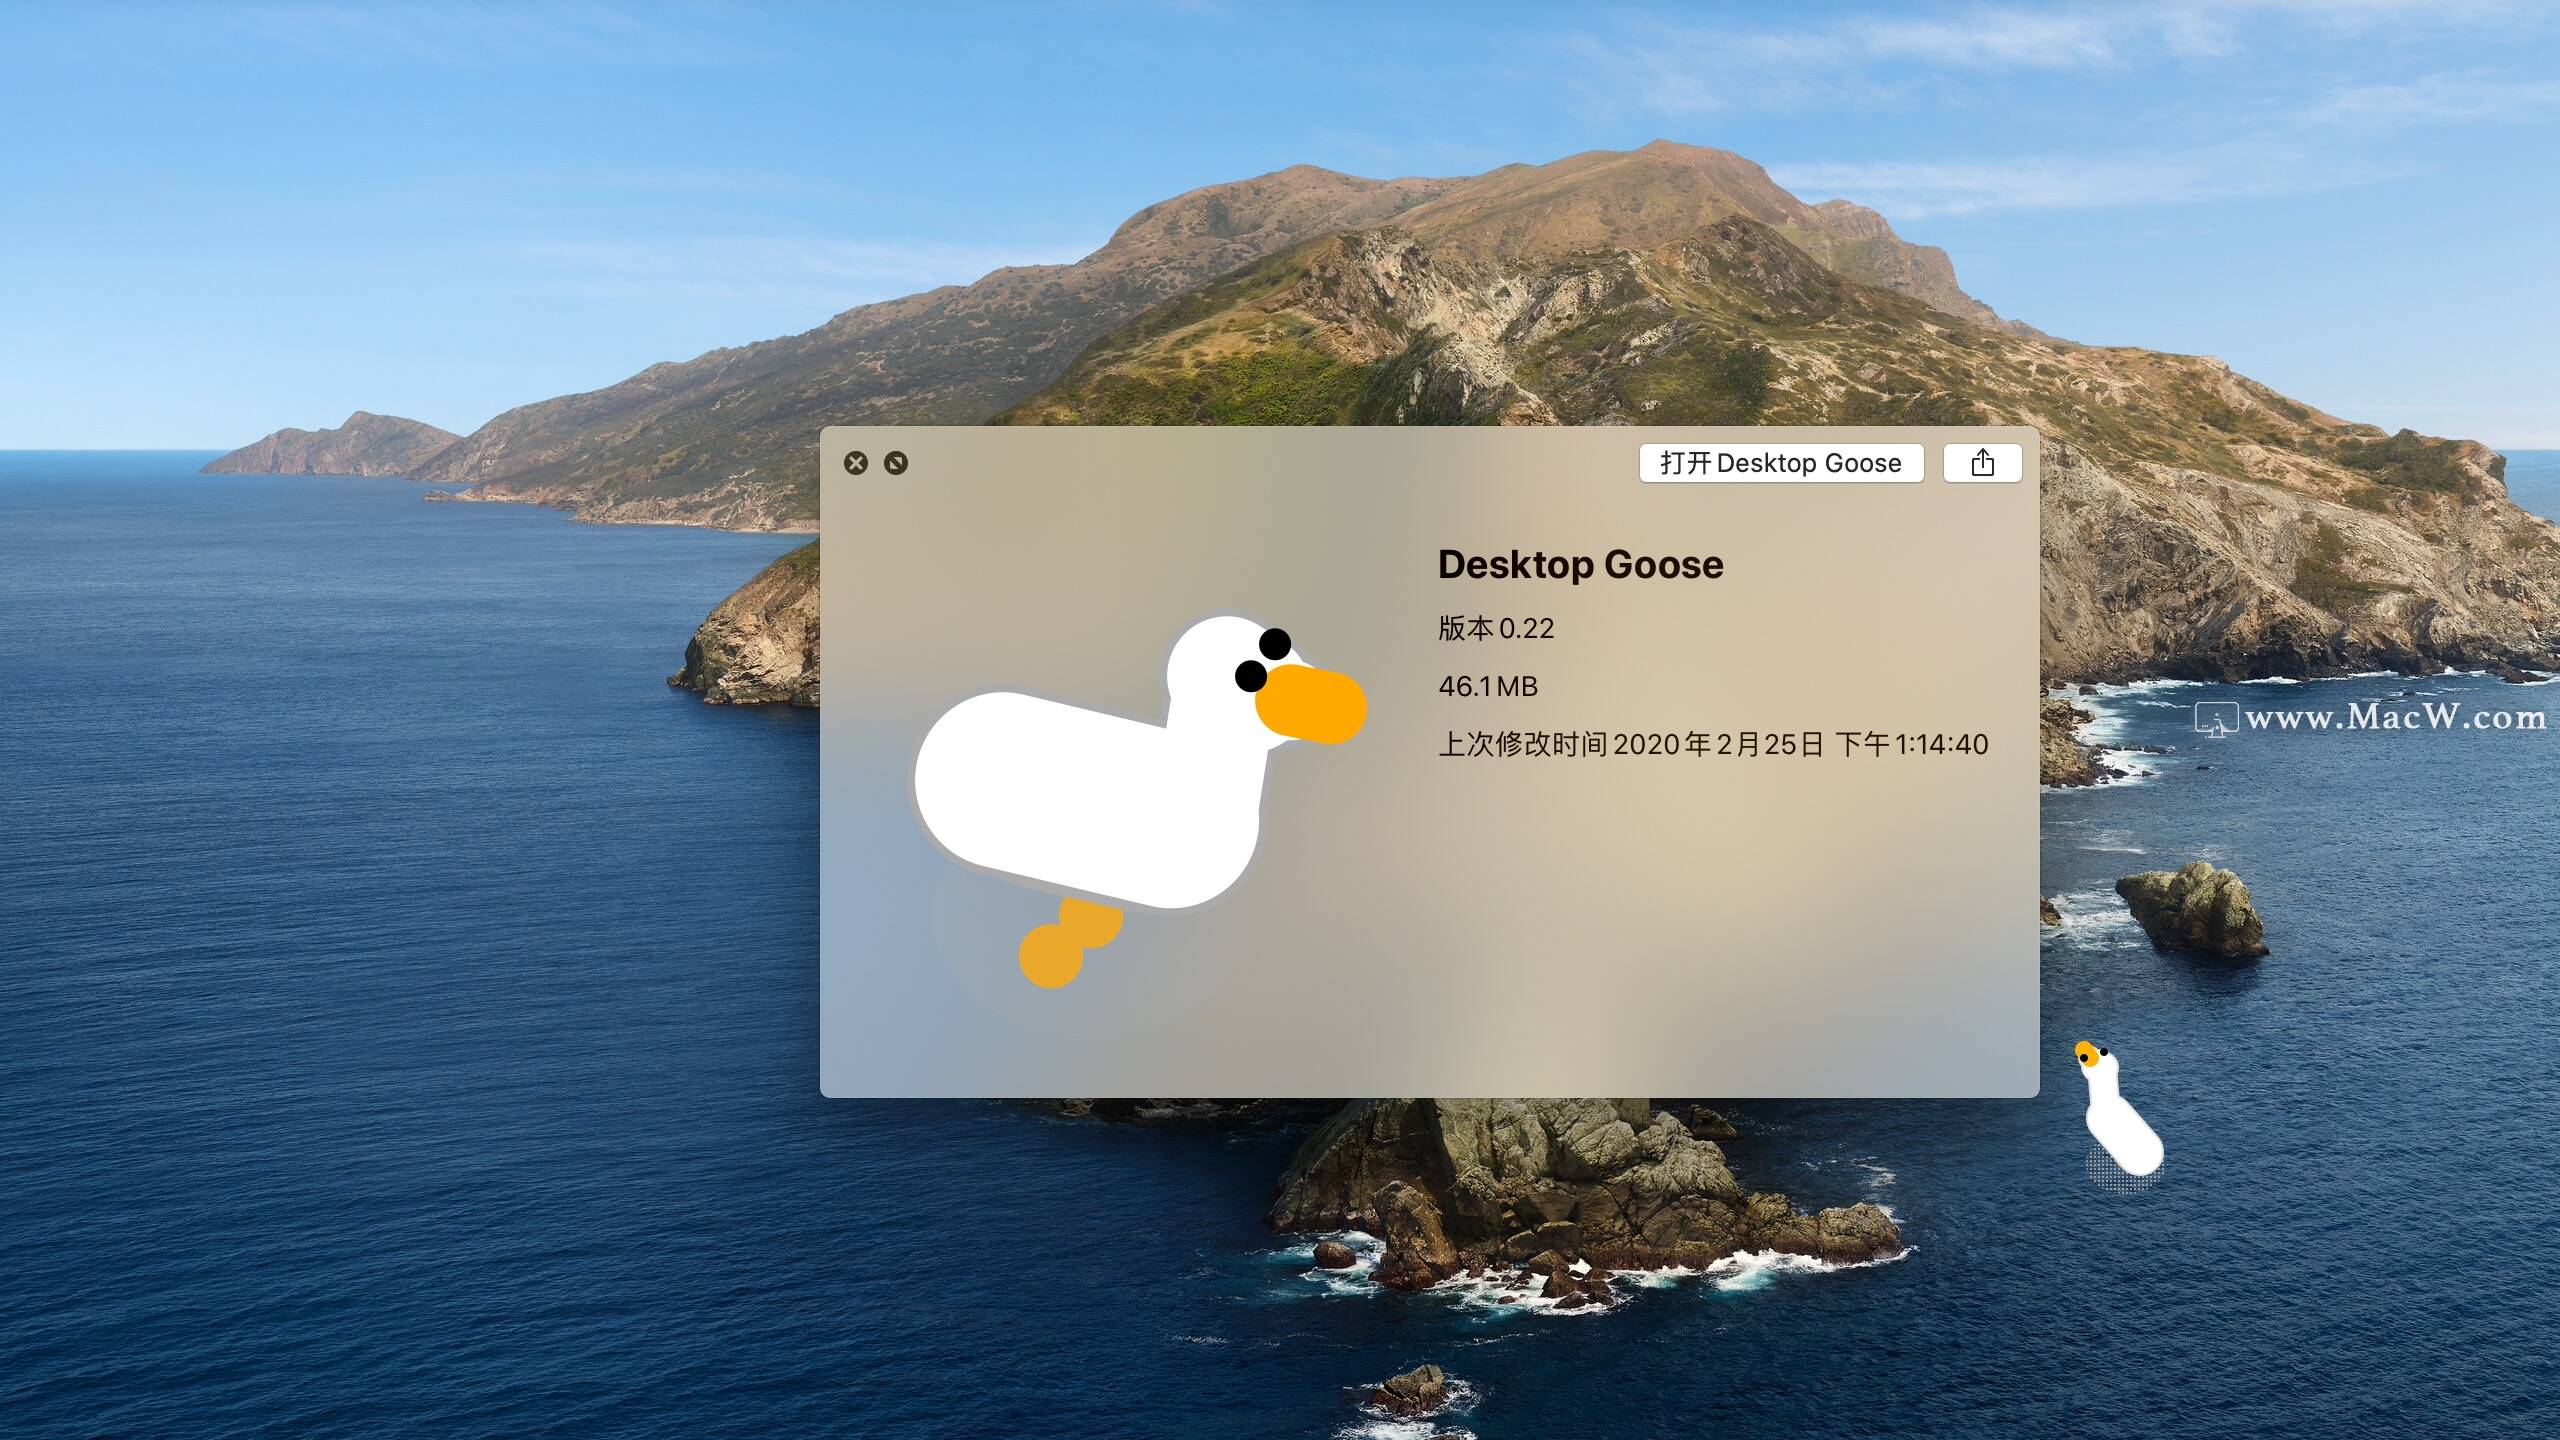Click the close button on info panel
This screenshot has width=2560, height=1440.
coord(856,462)
